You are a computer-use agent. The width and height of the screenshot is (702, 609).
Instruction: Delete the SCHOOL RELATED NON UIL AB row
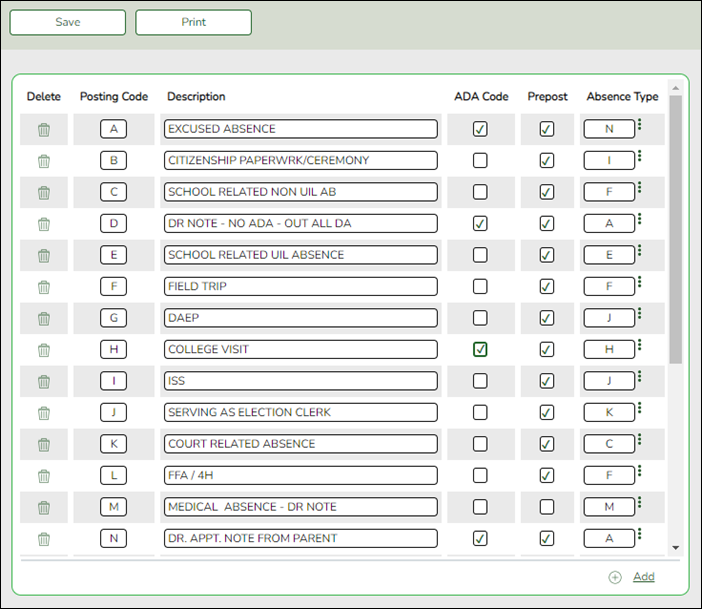pos(44,193)
